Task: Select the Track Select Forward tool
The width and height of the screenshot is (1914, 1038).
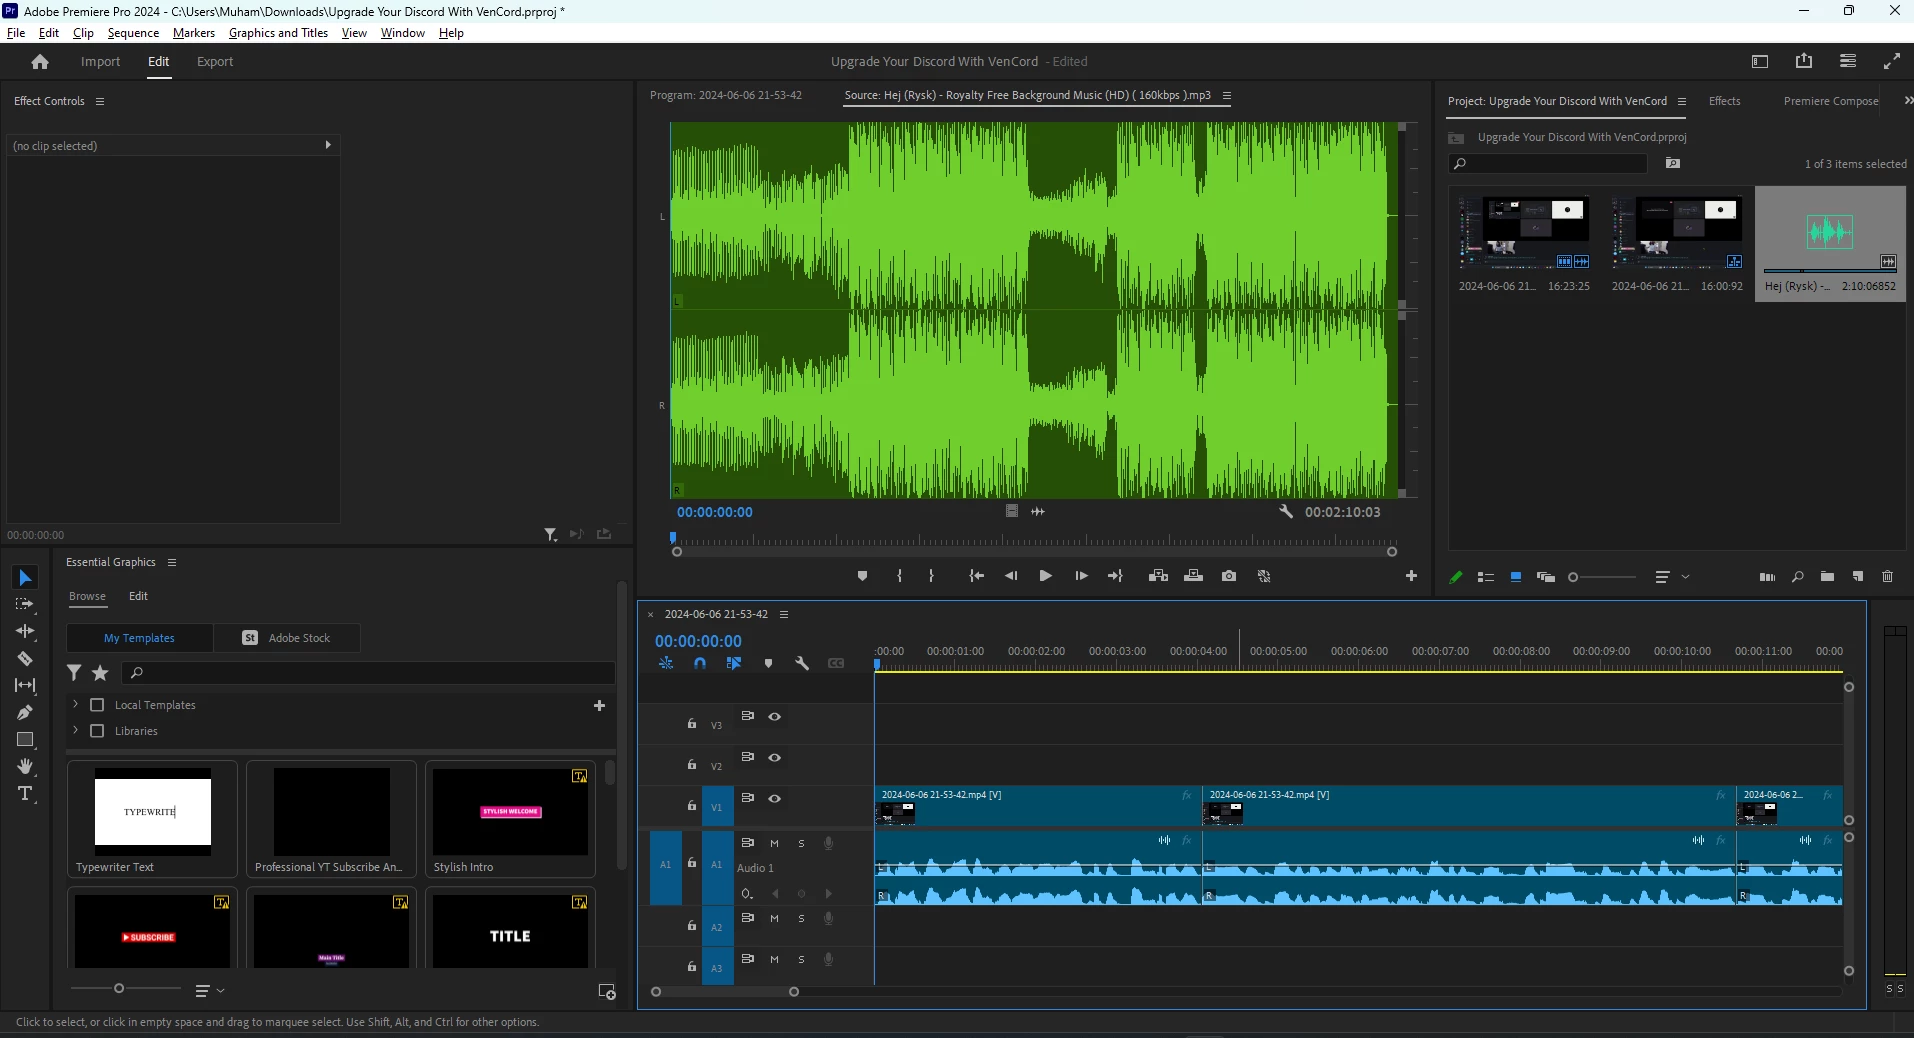Action: tap(25, 604)
